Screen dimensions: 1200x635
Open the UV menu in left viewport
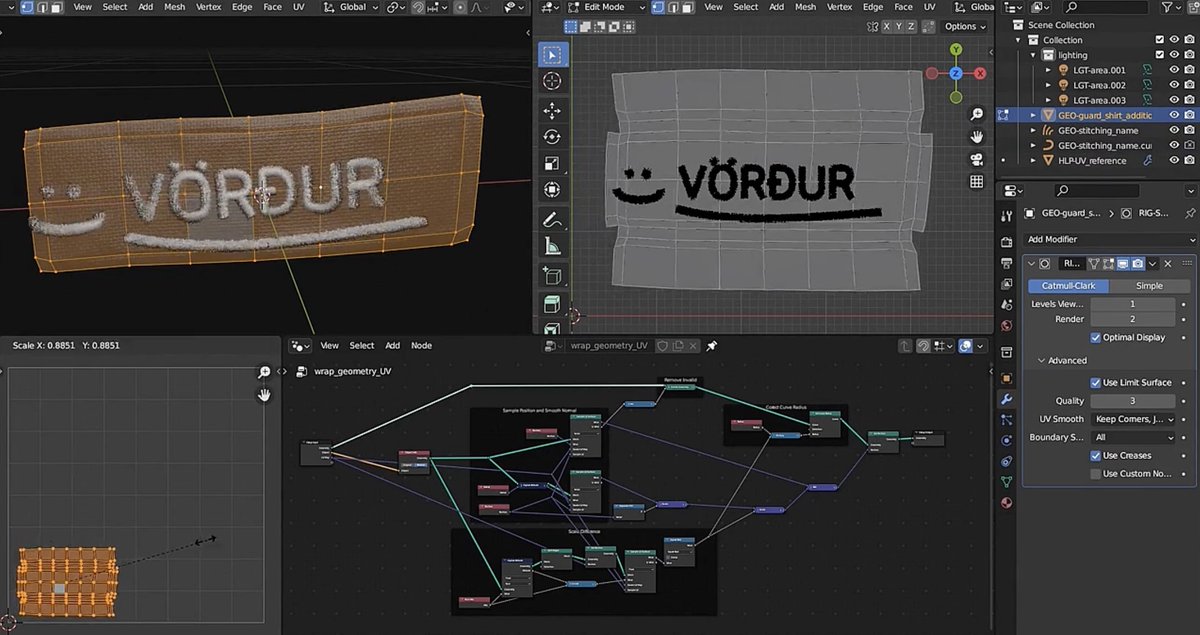pos(299,7)
